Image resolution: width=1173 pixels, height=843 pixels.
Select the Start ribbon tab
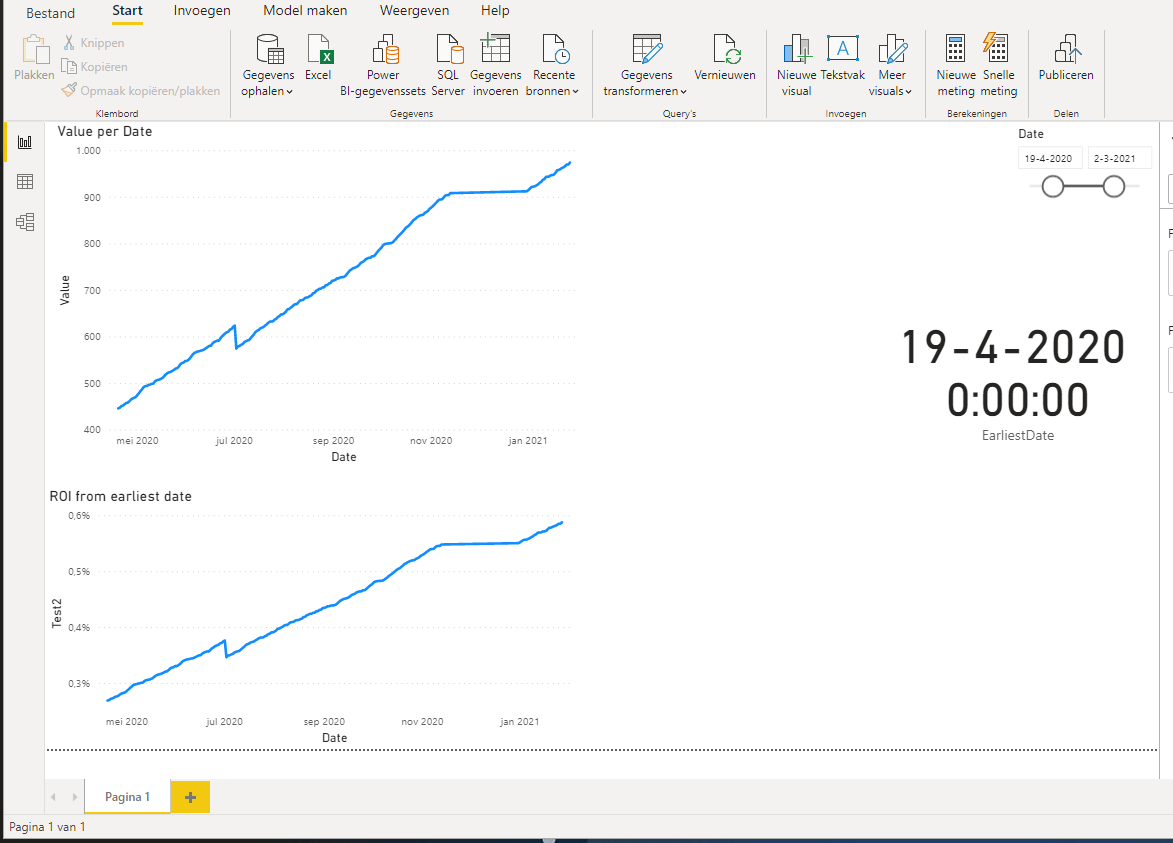(127, 10)
